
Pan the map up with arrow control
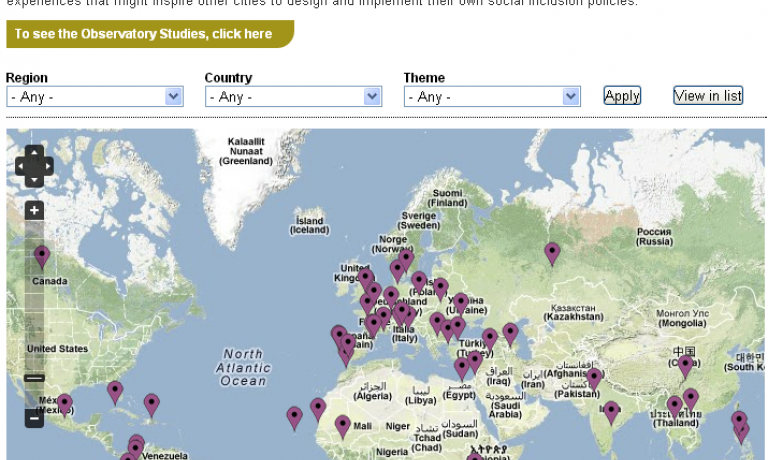click(34, 152)
